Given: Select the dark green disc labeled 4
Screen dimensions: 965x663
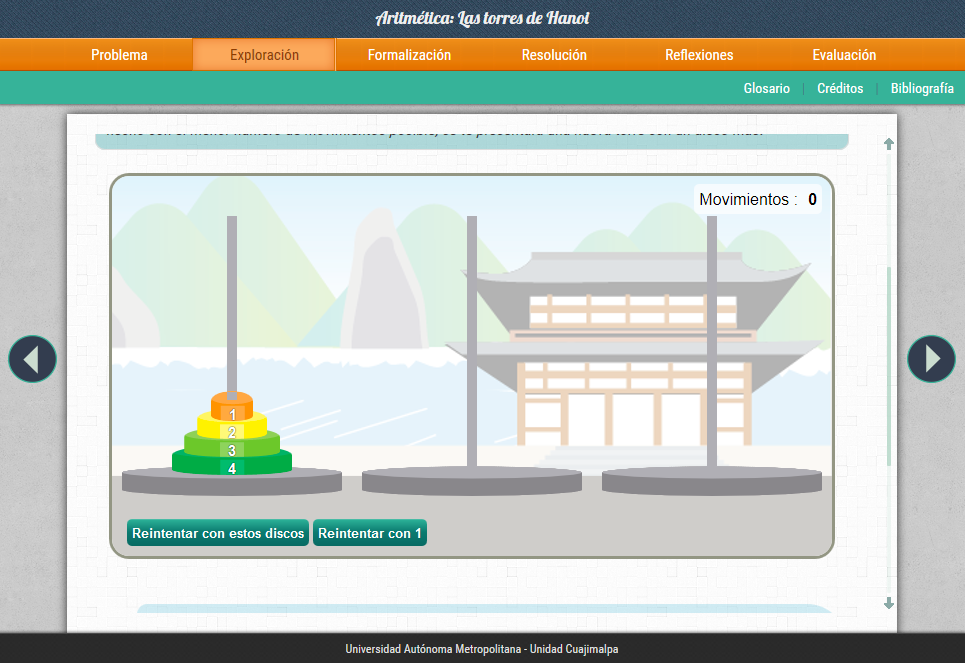Looking at the screenshot, I should pos(232,466).
